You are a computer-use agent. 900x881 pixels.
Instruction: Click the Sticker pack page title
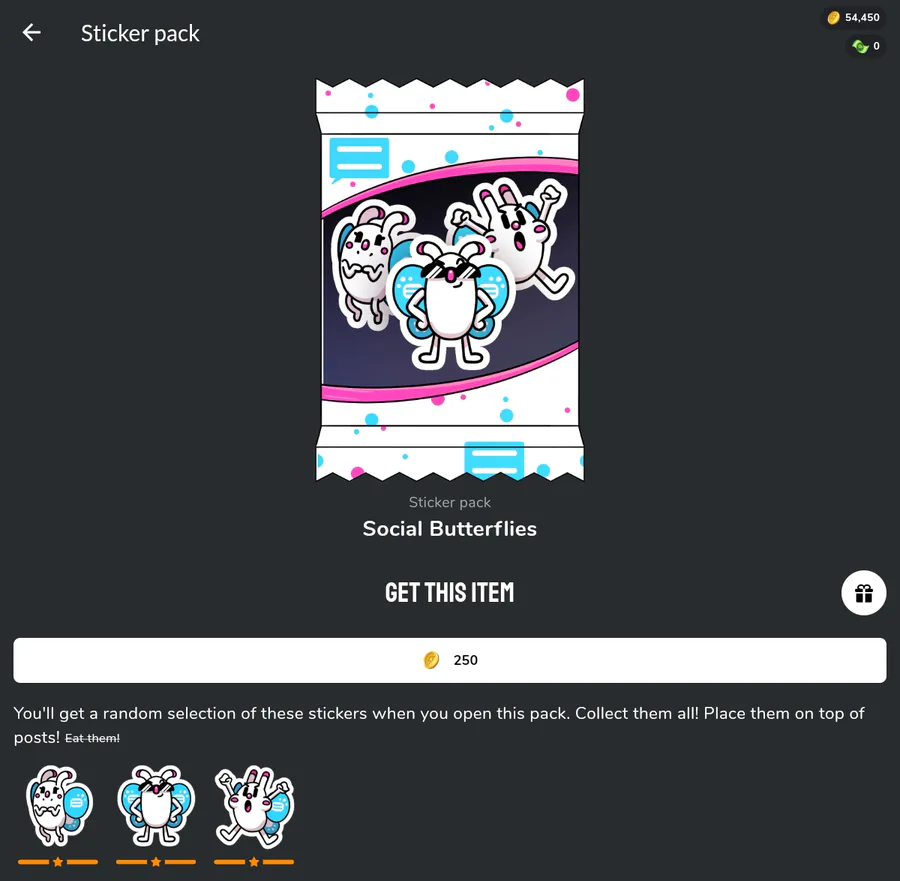pos(140,33)
